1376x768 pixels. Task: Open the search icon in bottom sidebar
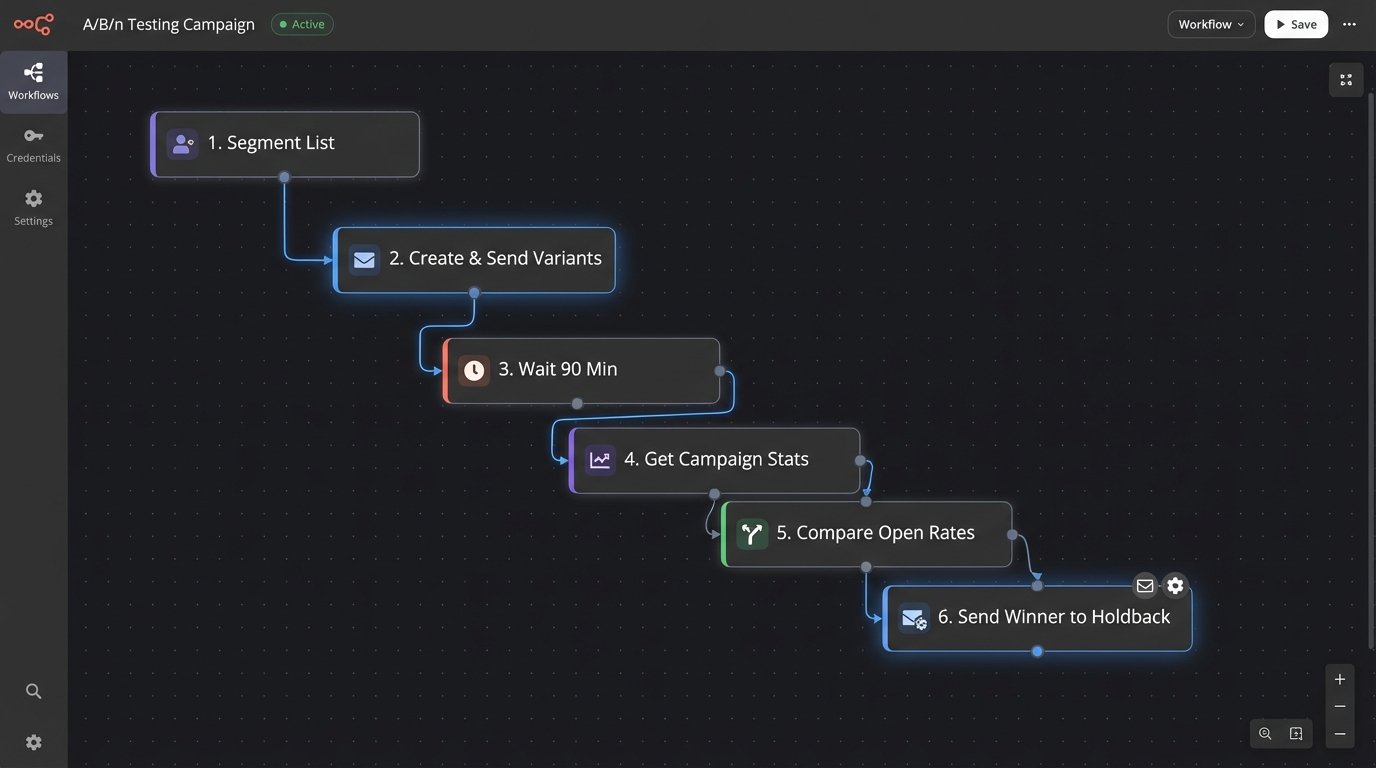click(x=33, y=690)
